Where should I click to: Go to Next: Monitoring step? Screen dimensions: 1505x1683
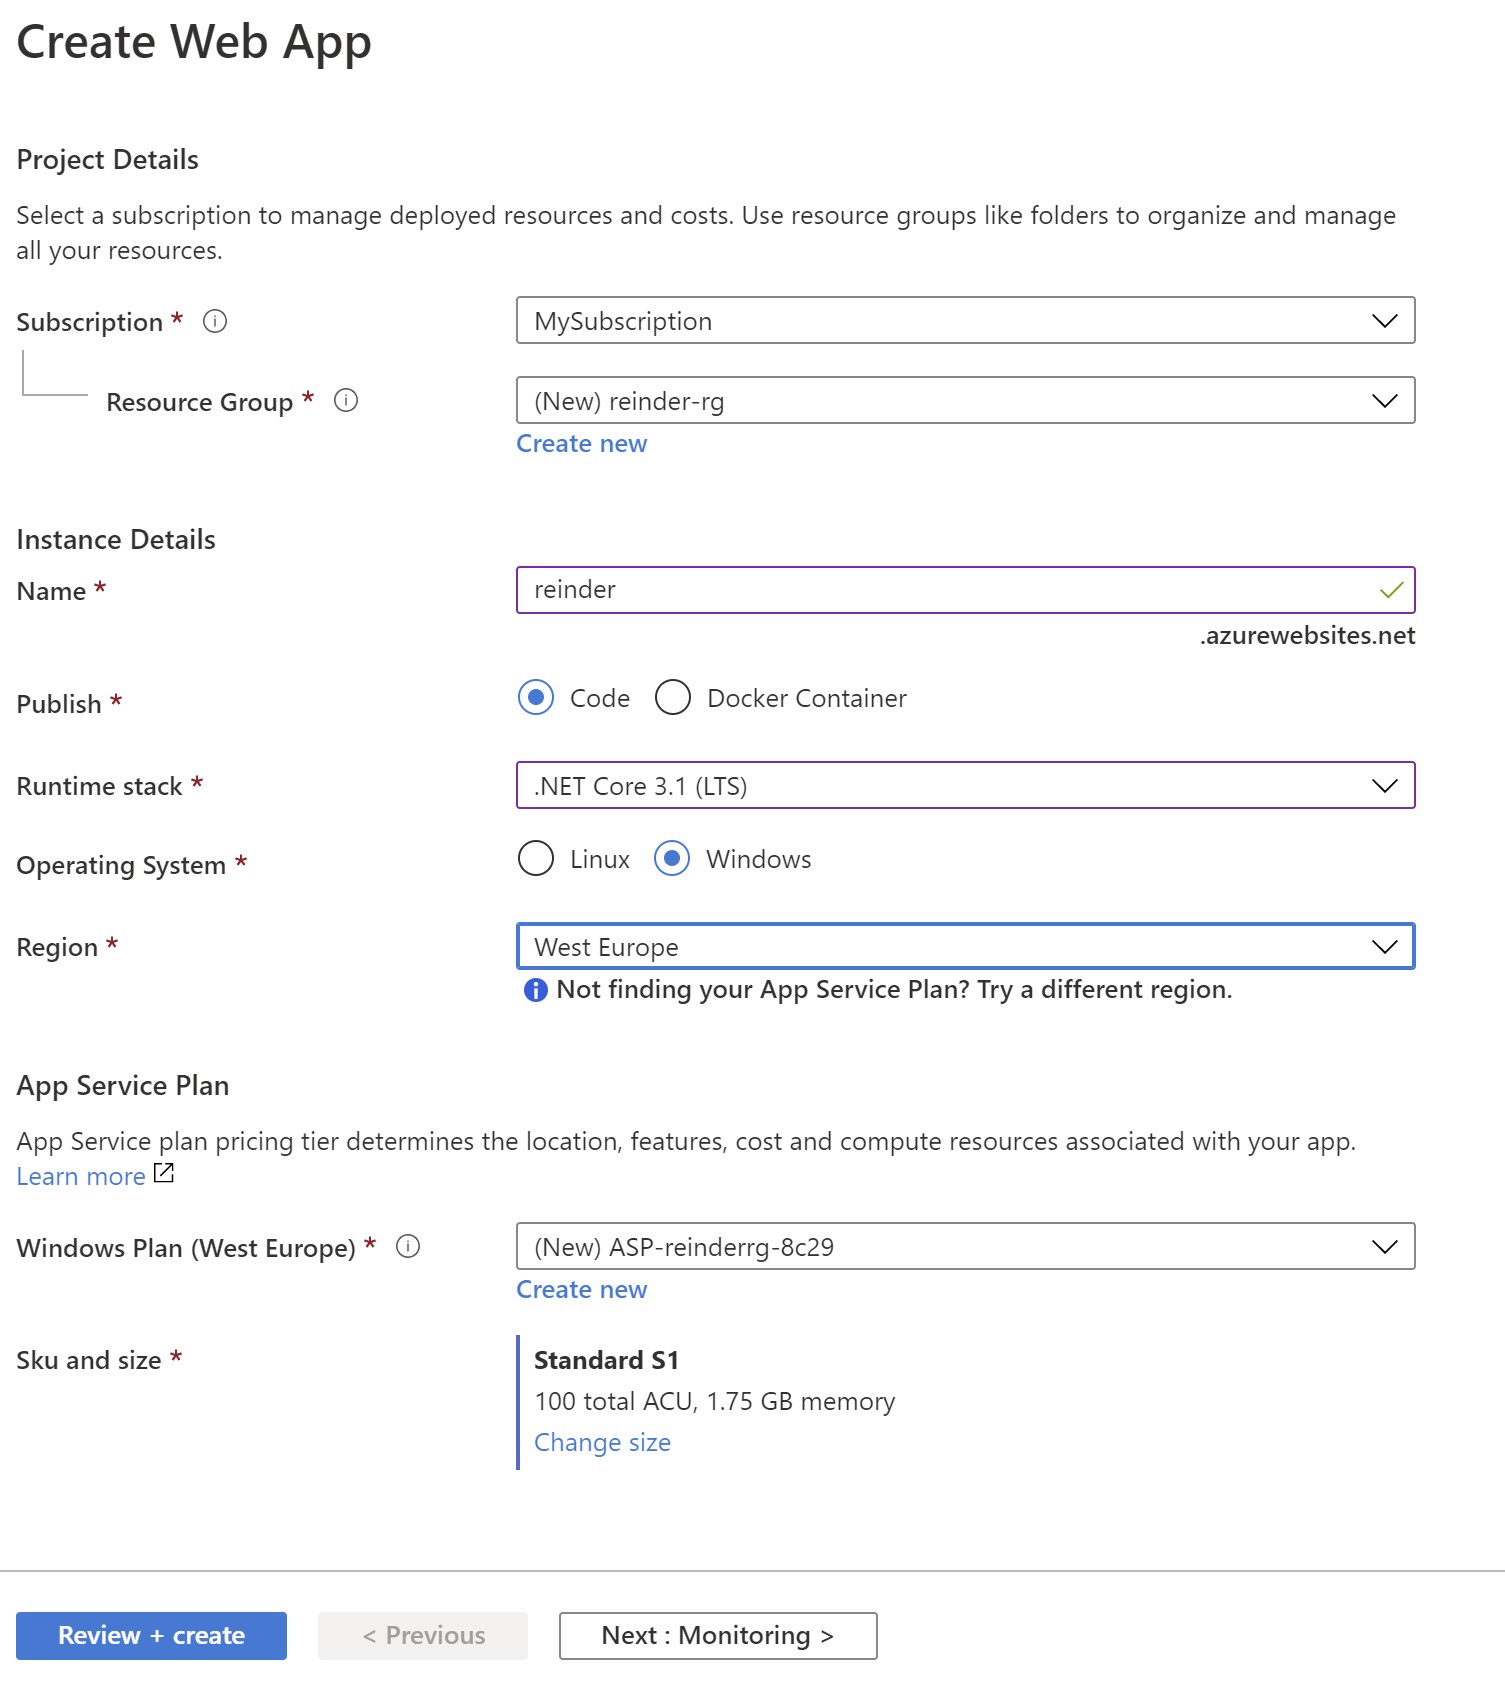[717, 1636]
